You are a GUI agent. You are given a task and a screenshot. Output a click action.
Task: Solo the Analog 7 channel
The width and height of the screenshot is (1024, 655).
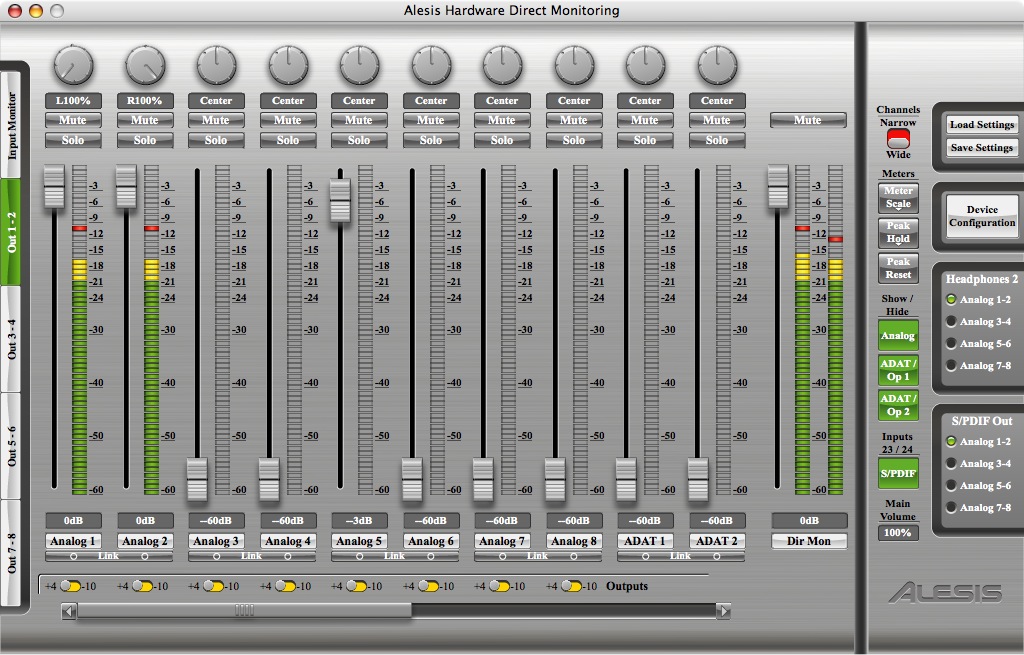(502, 140)
